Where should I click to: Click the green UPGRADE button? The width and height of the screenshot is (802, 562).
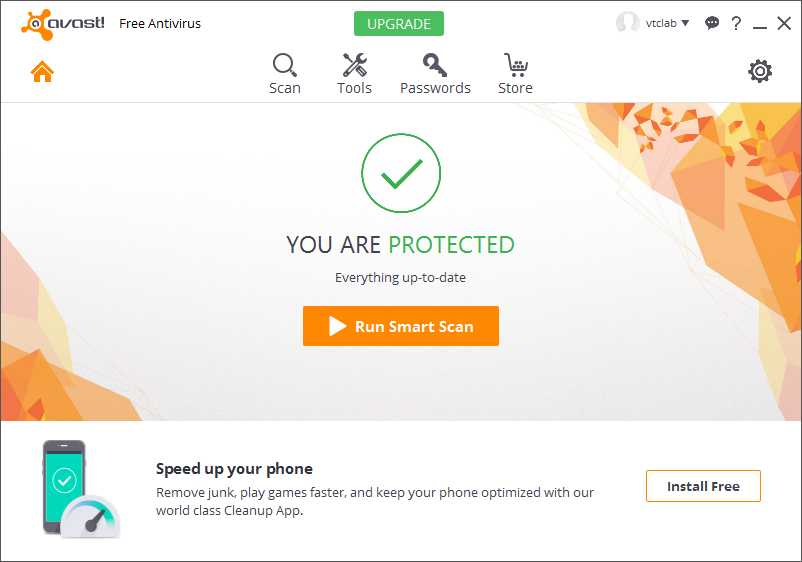[398, 23]
